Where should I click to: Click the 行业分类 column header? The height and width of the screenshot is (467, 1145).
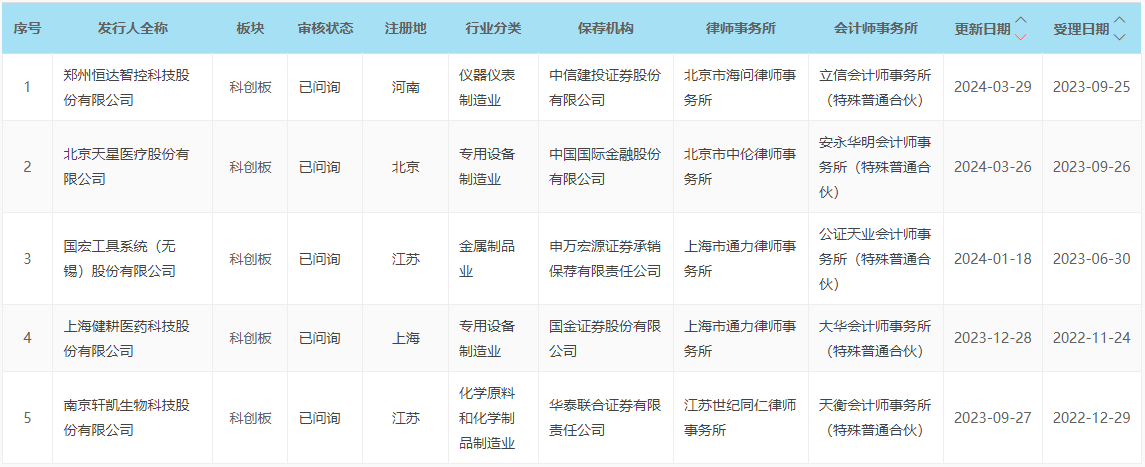pyautogui.click(x=494, y=28)
